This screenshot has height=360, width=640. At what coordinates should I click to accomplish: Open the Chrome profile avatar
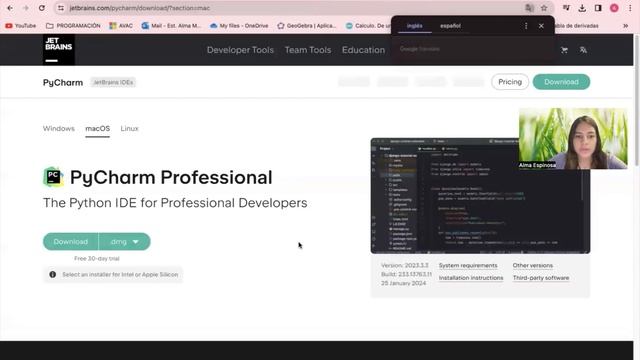coord(614,8)
